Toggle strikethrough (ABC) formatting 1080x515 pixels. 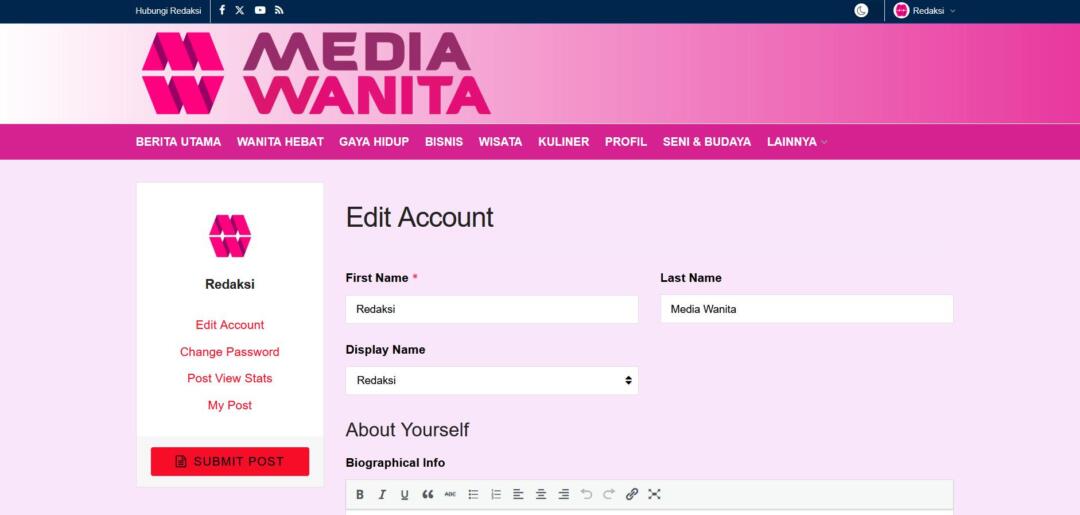(450, 494)
